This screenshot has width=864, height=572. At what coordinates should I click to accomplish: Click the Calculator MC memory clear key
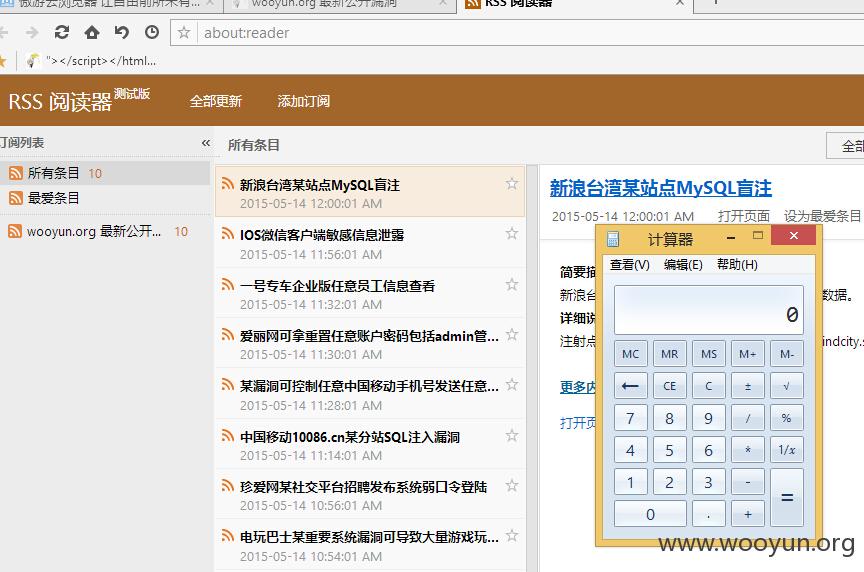point(630,354)
